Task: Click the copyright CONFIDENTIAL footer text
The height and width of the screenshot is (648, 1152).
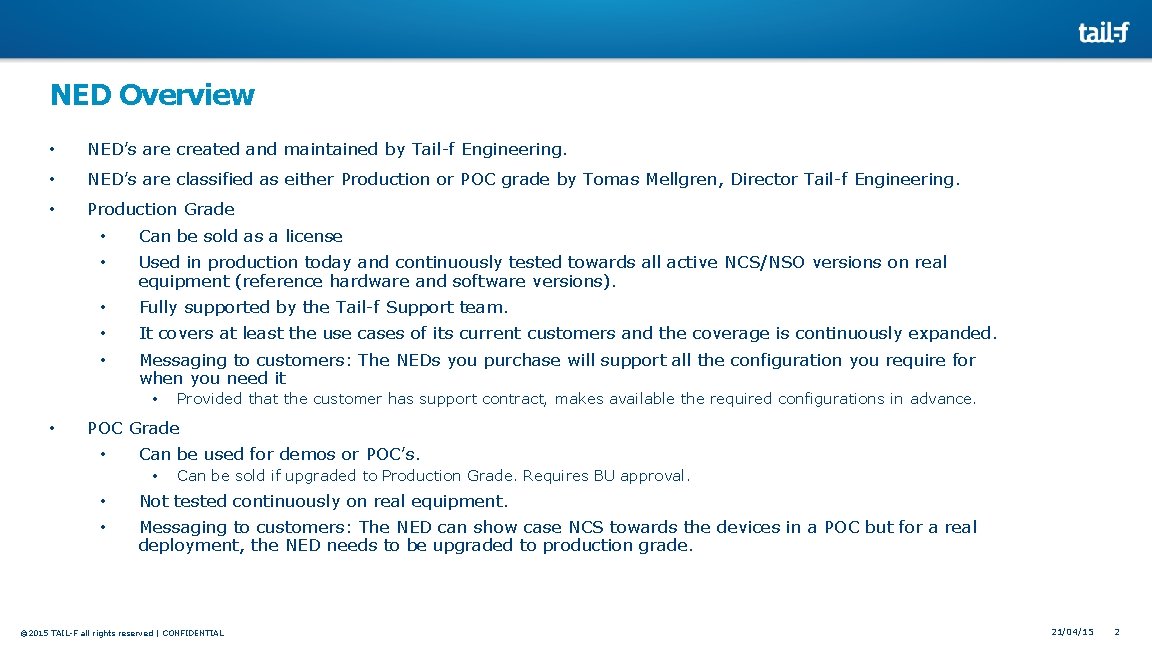Action: coord(122,633)
